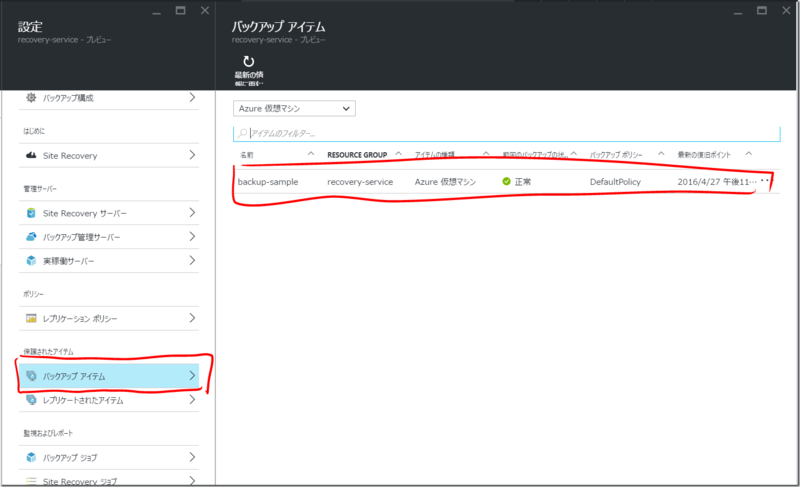The width and height of the screenshot is (800, 487).
Task: Sort by 最新の復旧ポイント column header
Action: pos(704,155)
